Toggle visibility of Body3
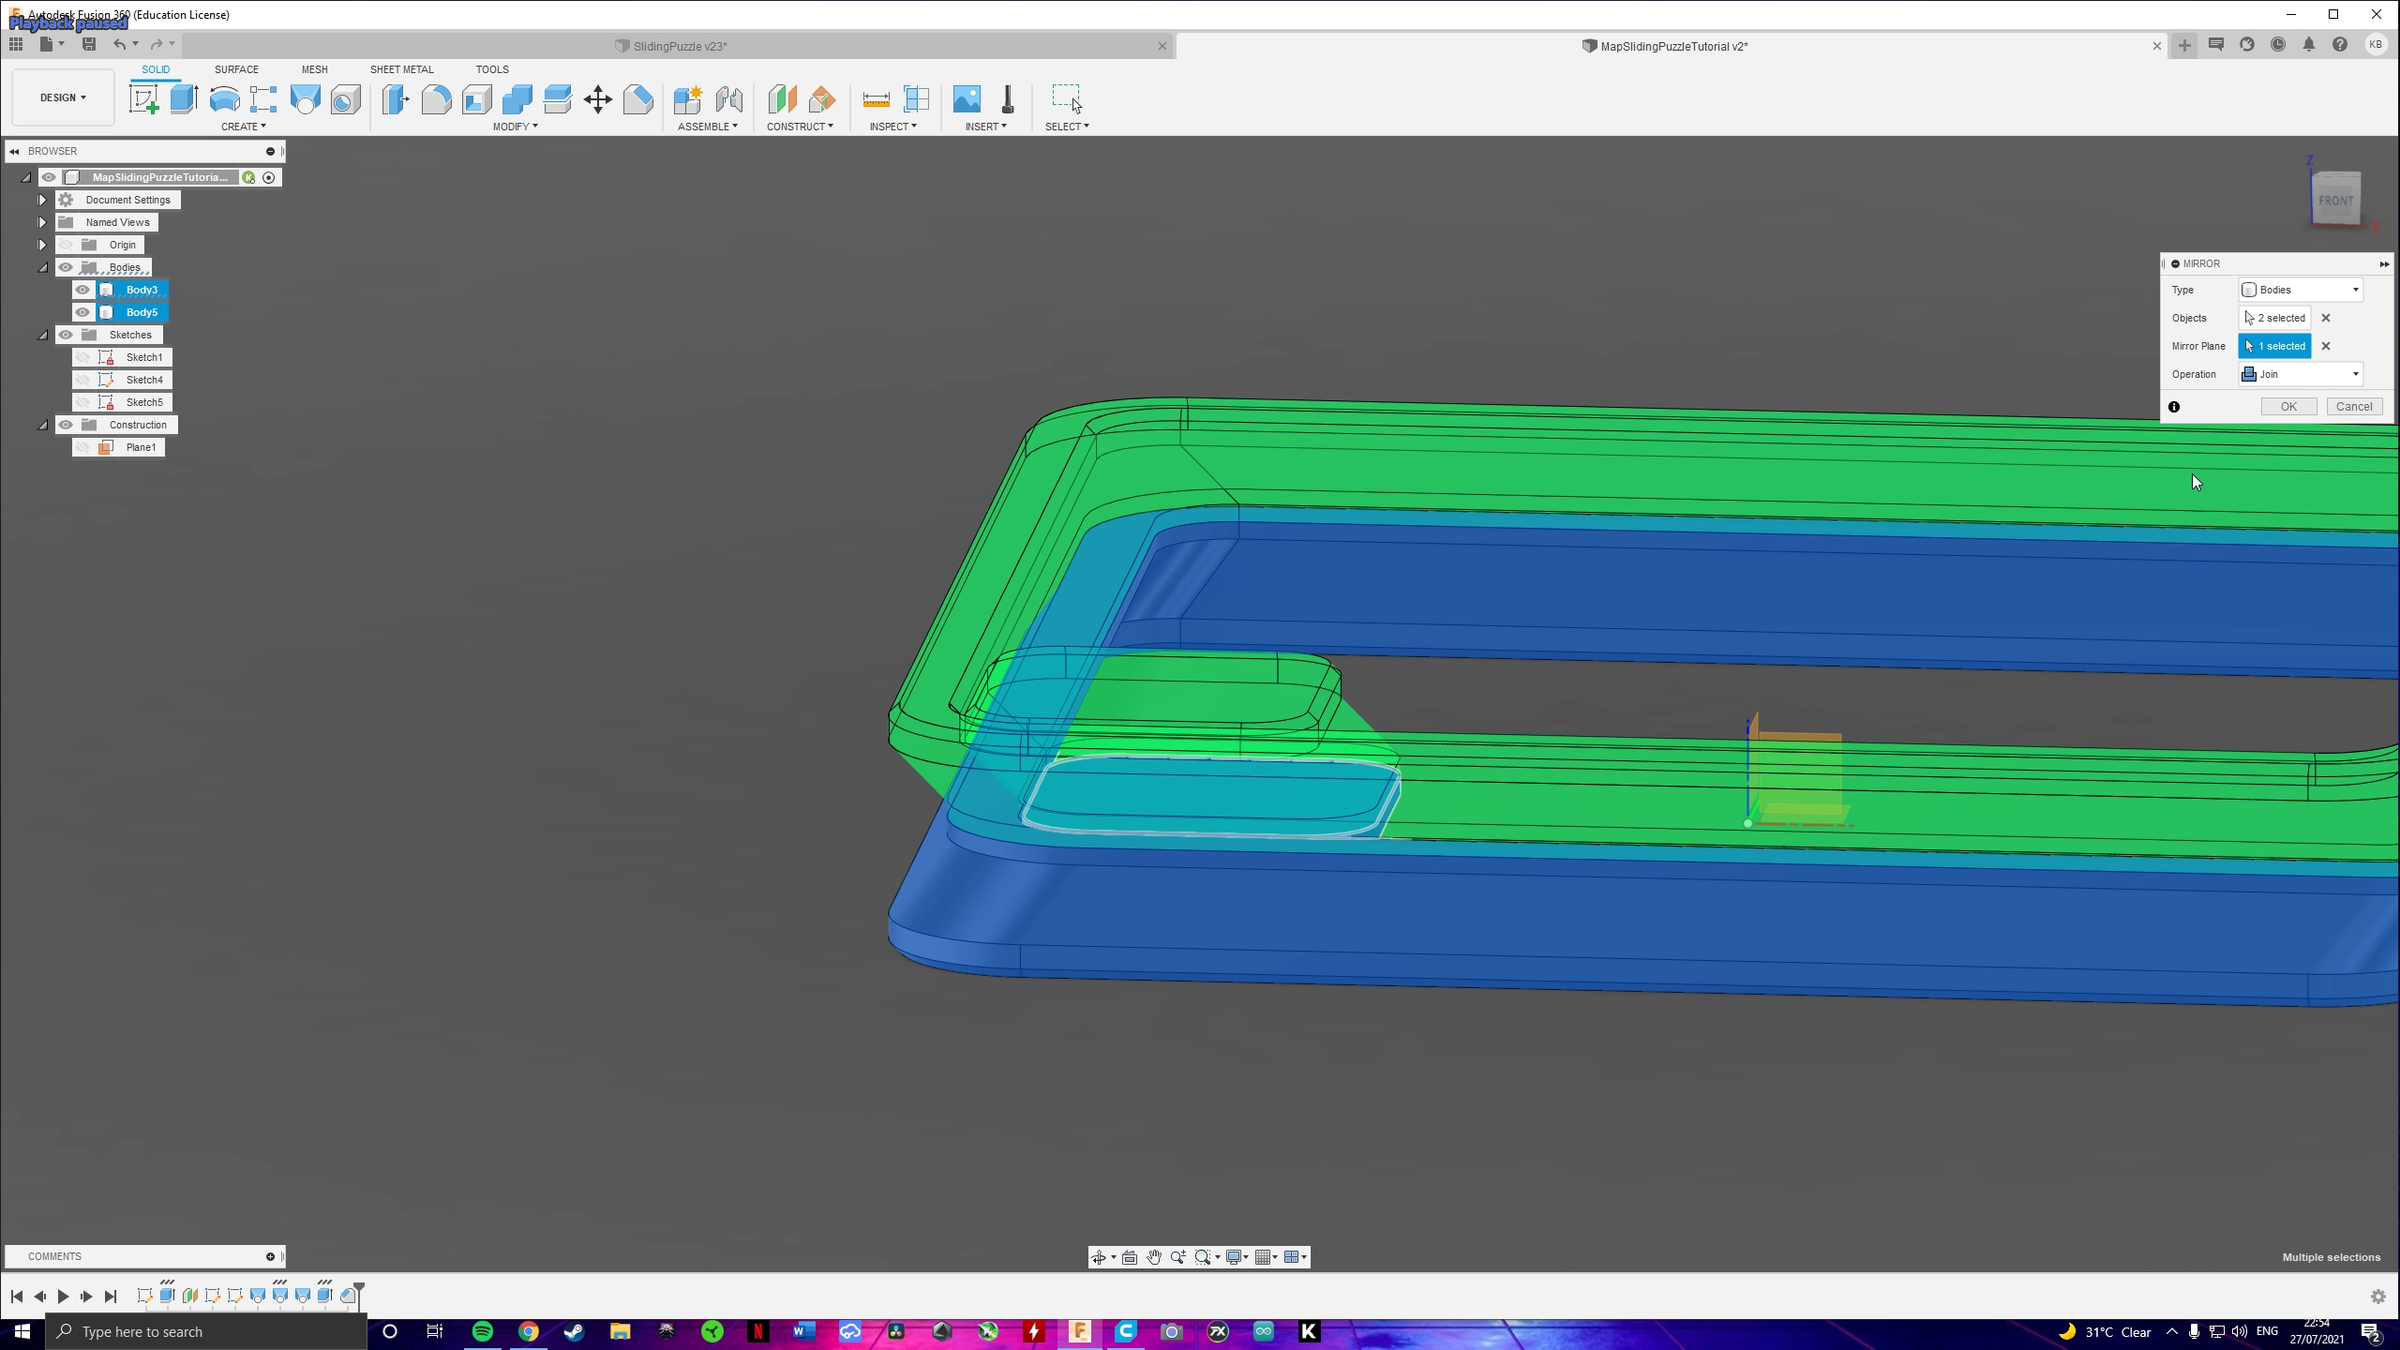Screen dimensions: 2400x1350 pyautogui.click(x=83, y=289)
